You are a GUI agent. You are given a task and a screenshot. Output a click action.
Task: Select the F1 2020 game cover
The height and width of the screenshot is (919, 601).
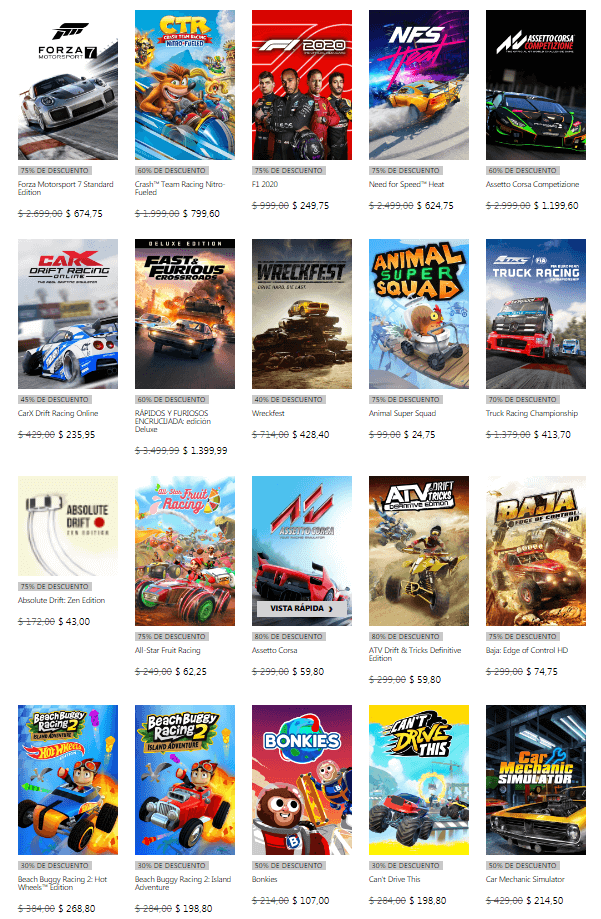302,84
